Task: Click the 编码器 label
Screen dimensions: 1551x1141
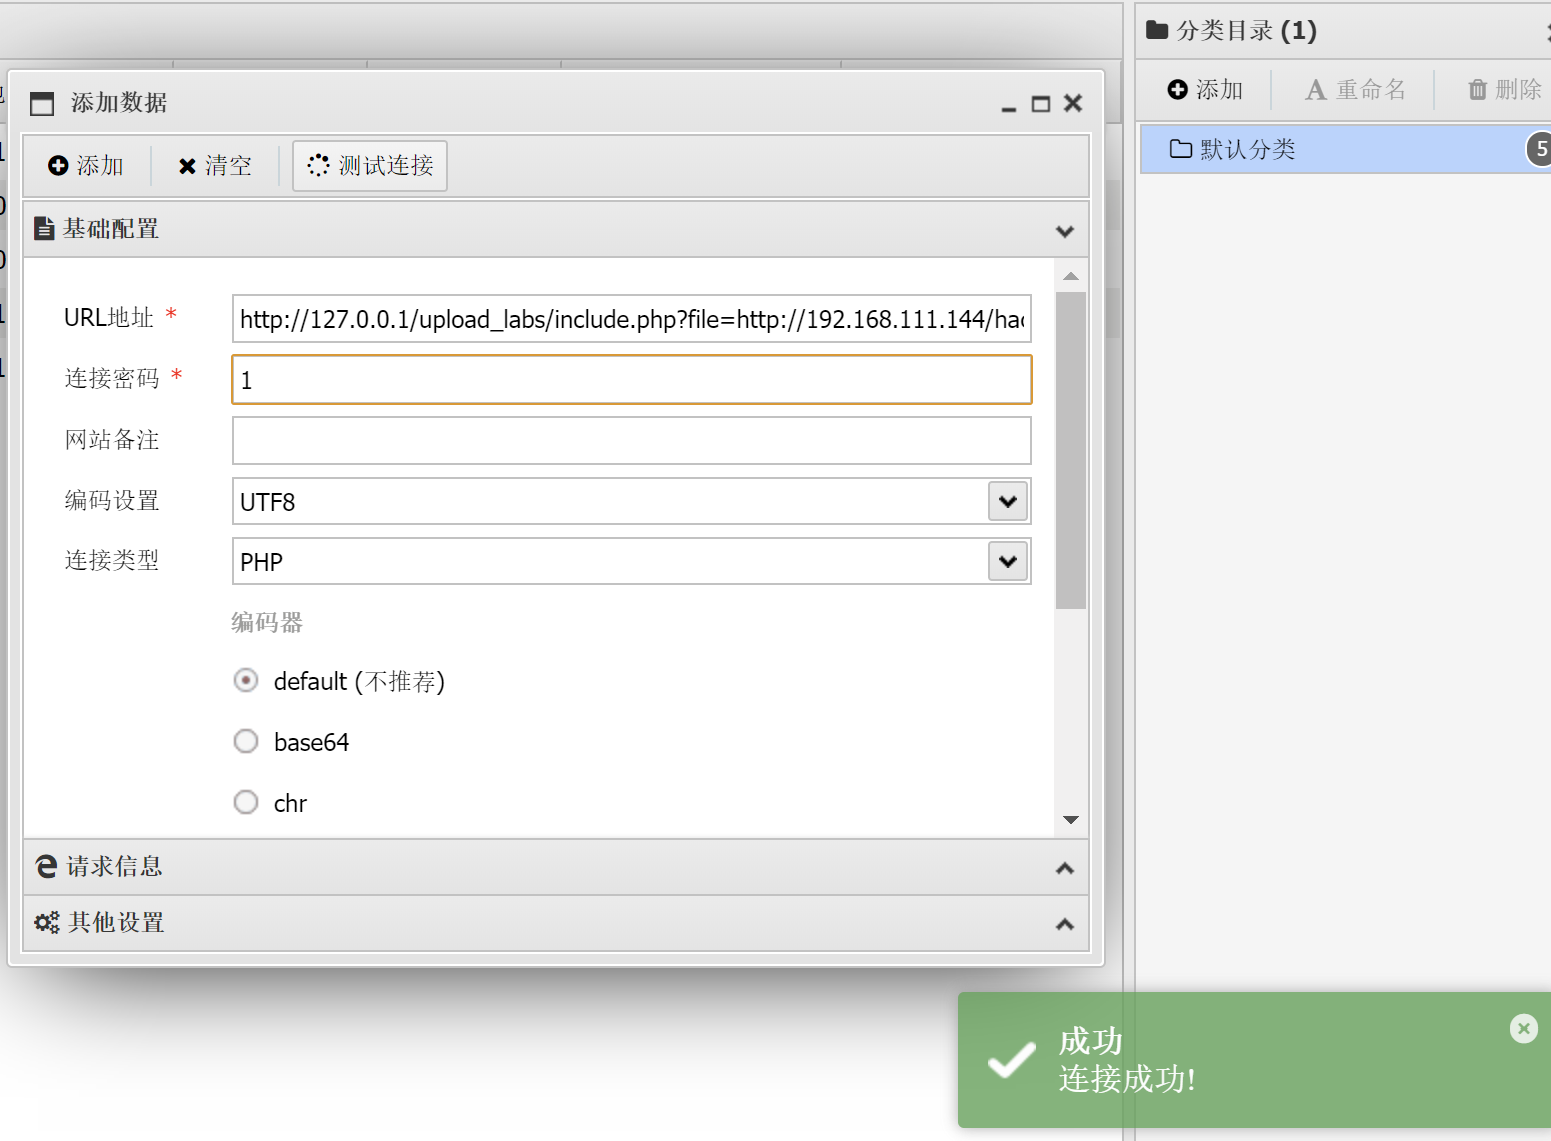Action: point(267,623)
